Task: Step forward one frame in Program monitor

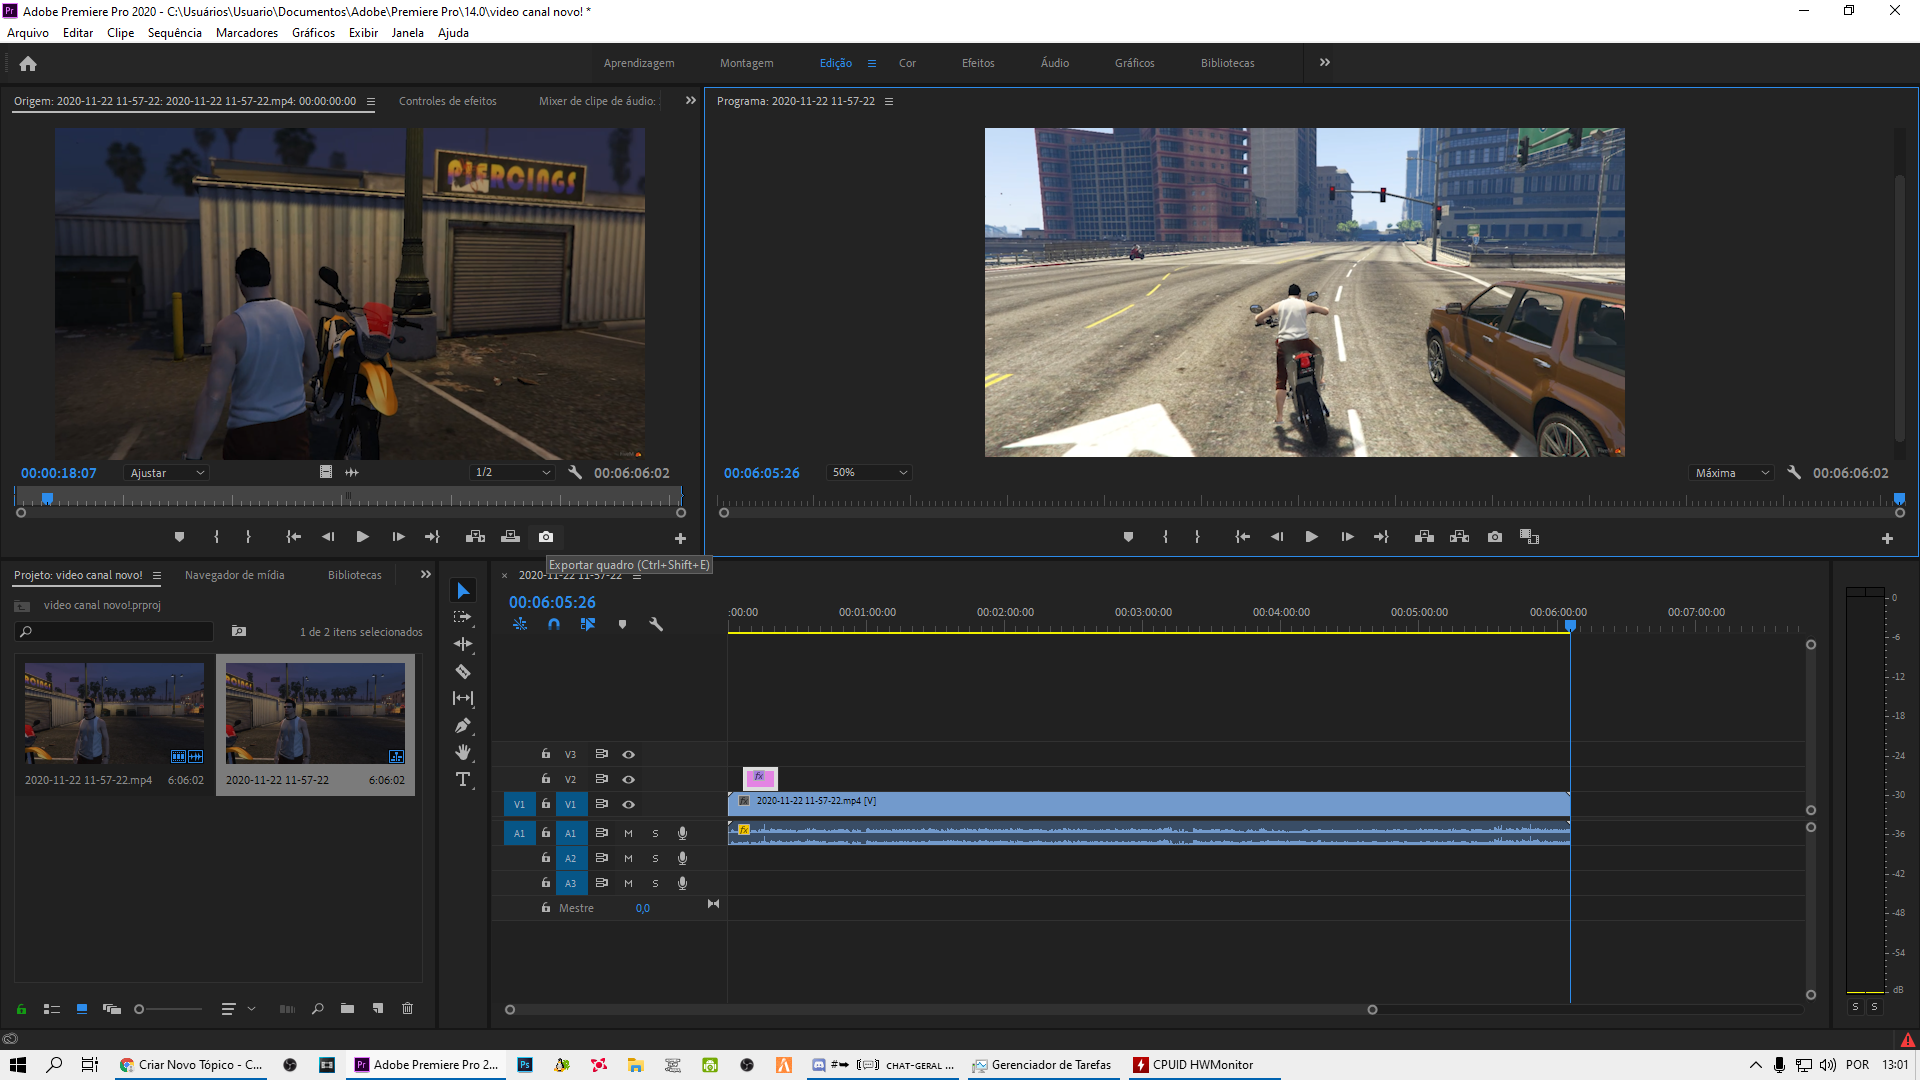Action: [x=1348, y=537]
